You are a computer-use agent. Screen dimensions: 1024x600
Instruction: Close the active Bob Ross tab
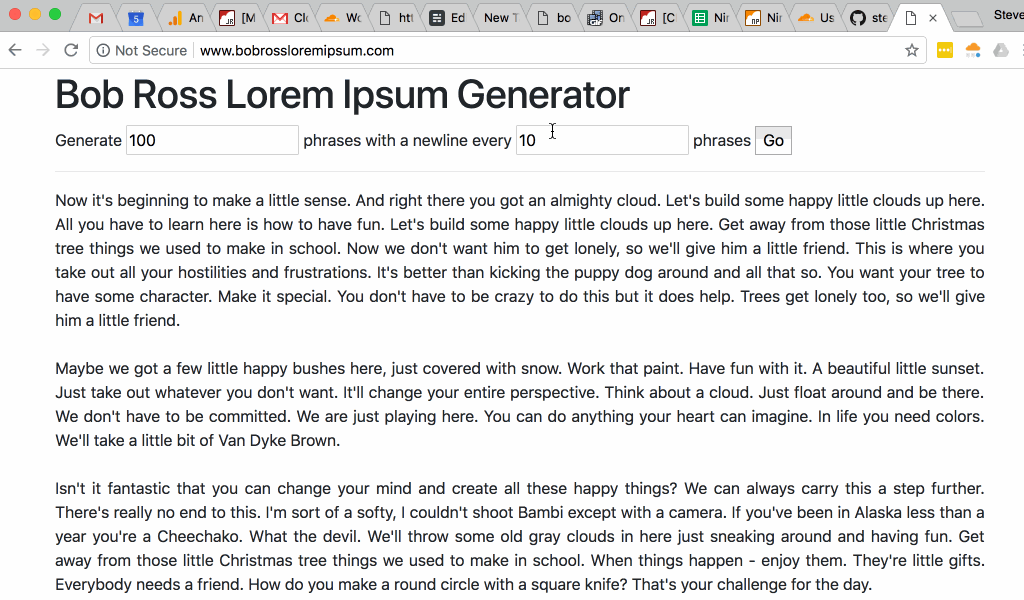(x=933, y=18)
